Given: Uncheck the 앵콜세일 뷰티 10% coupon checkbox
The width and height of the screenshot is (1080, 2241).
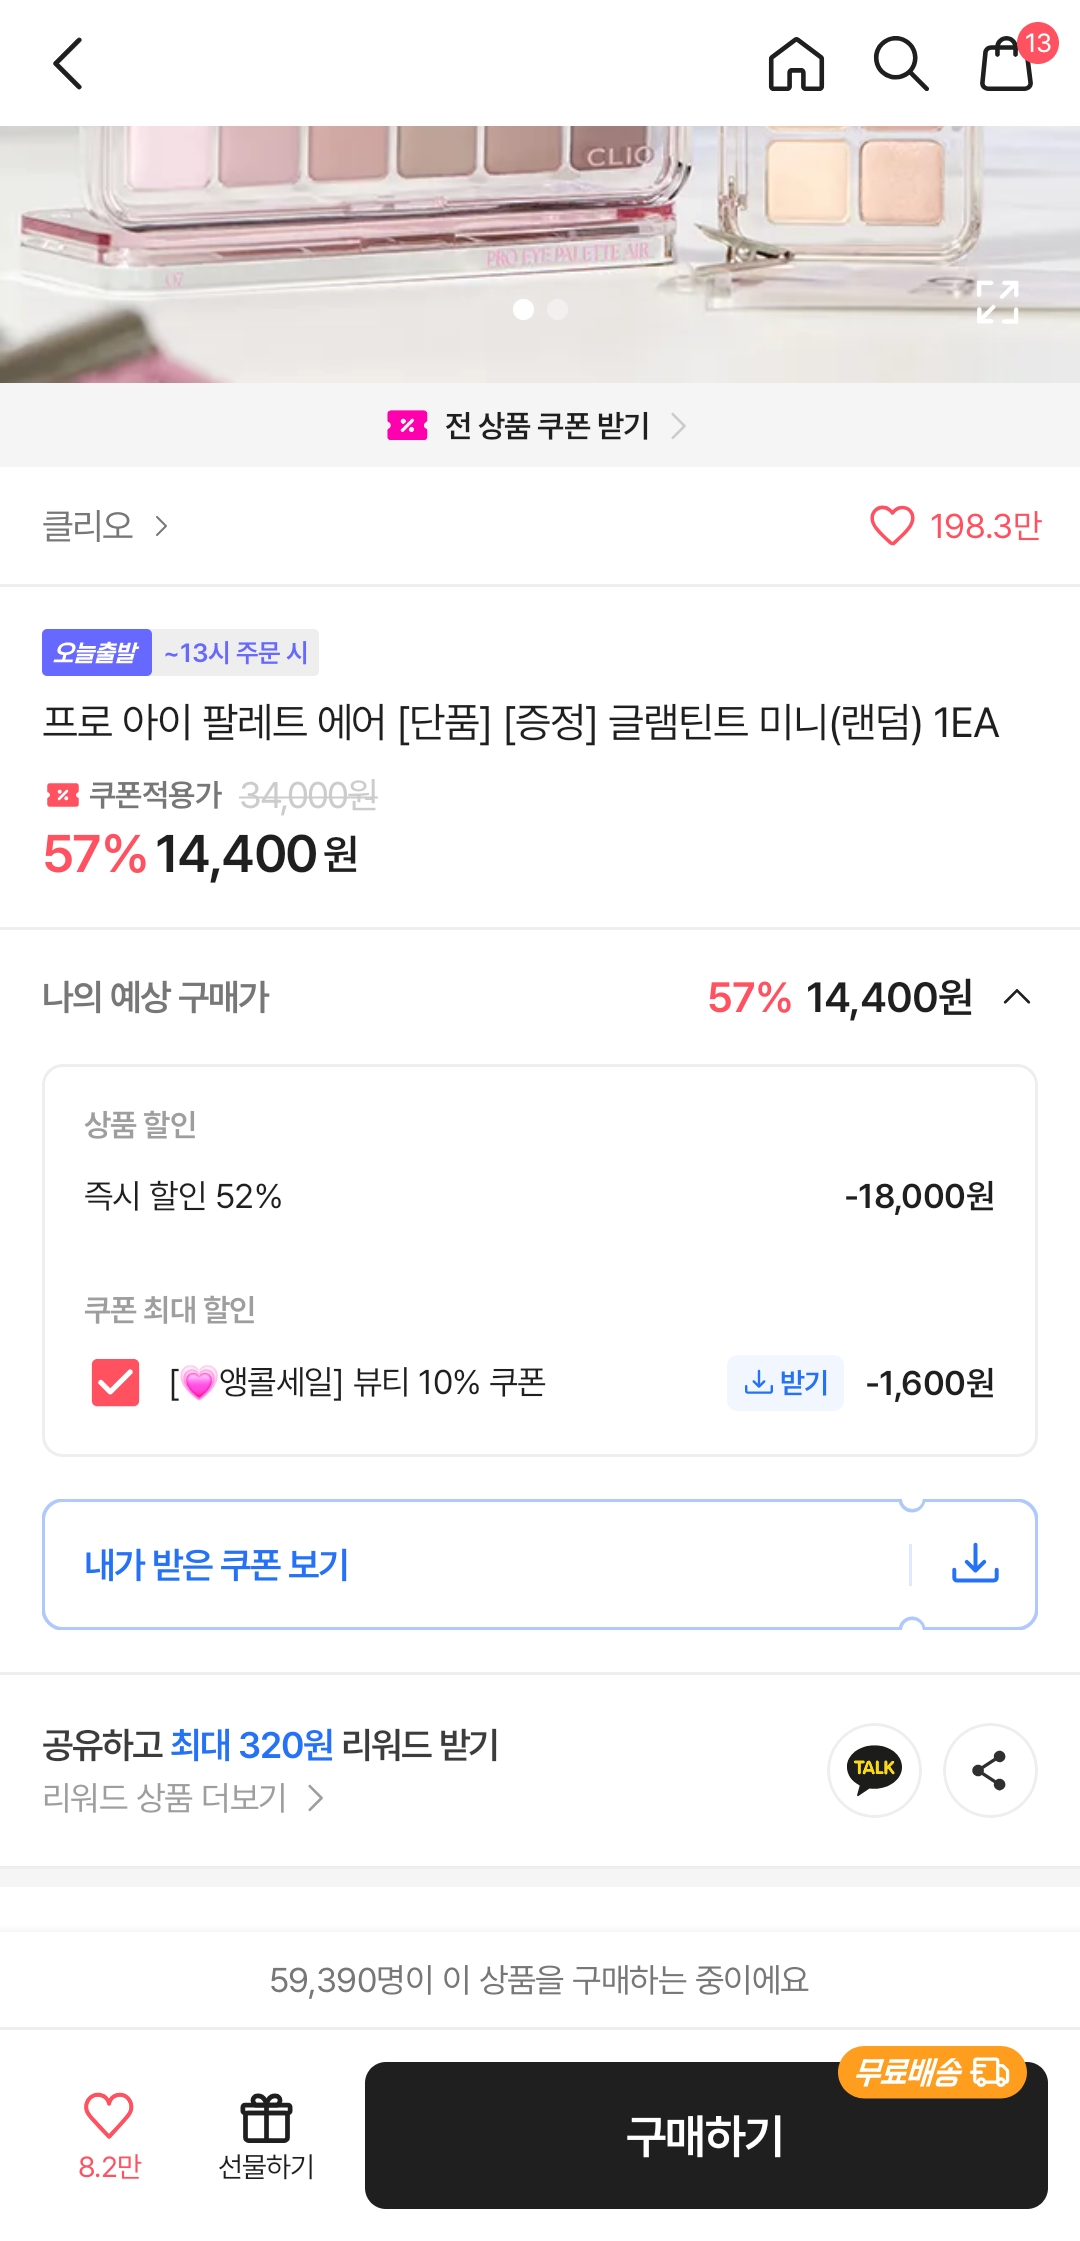Looking at the screenshot, I should [x=115, y=1382].
